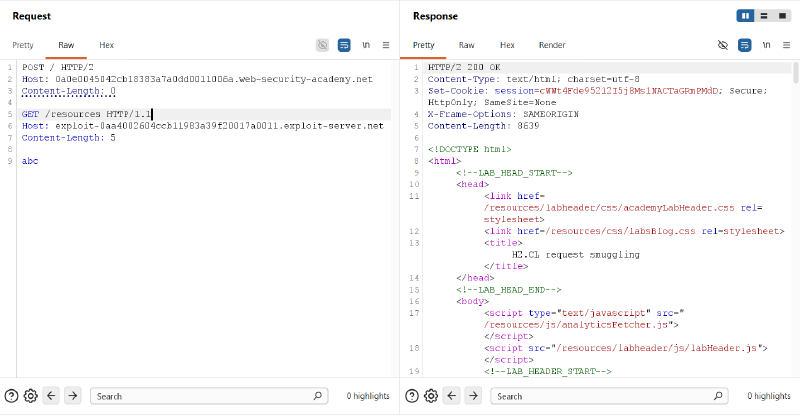
Task: Open search settings gear under Response pane
Action: click(431, 396)
